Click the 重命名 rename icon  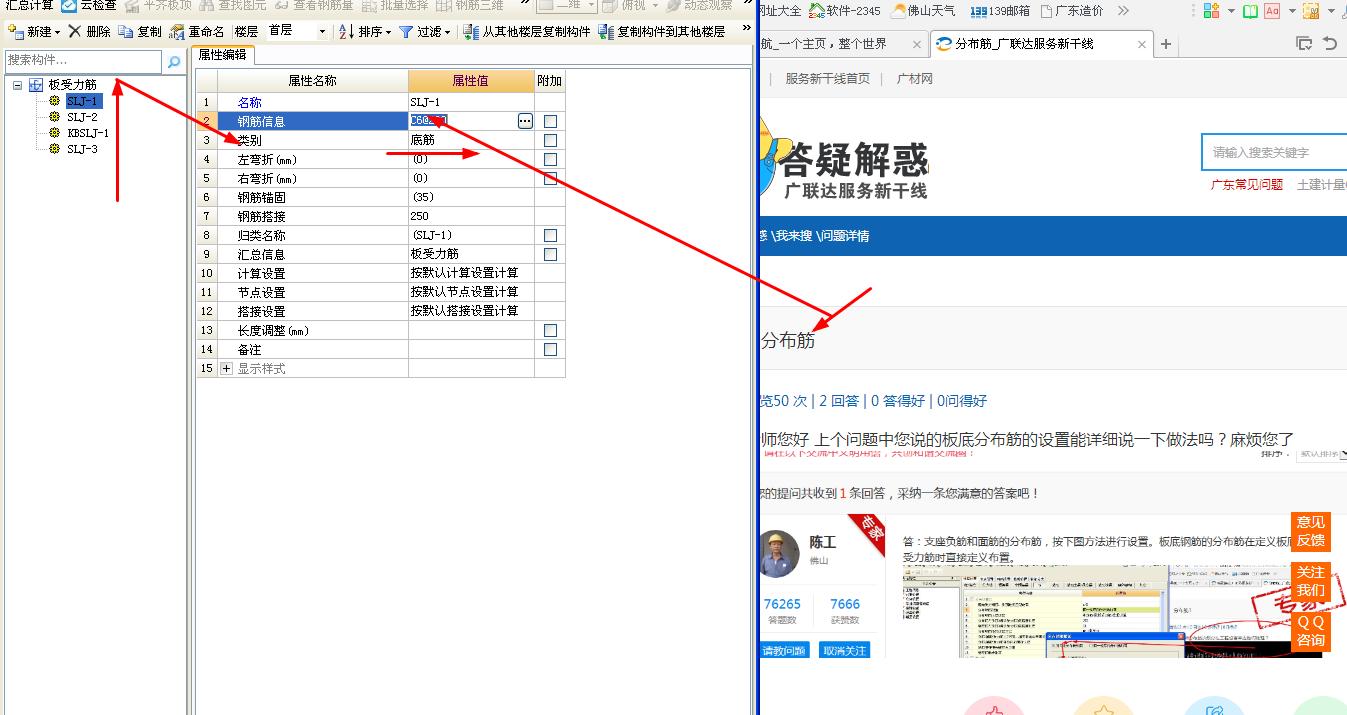177,32
